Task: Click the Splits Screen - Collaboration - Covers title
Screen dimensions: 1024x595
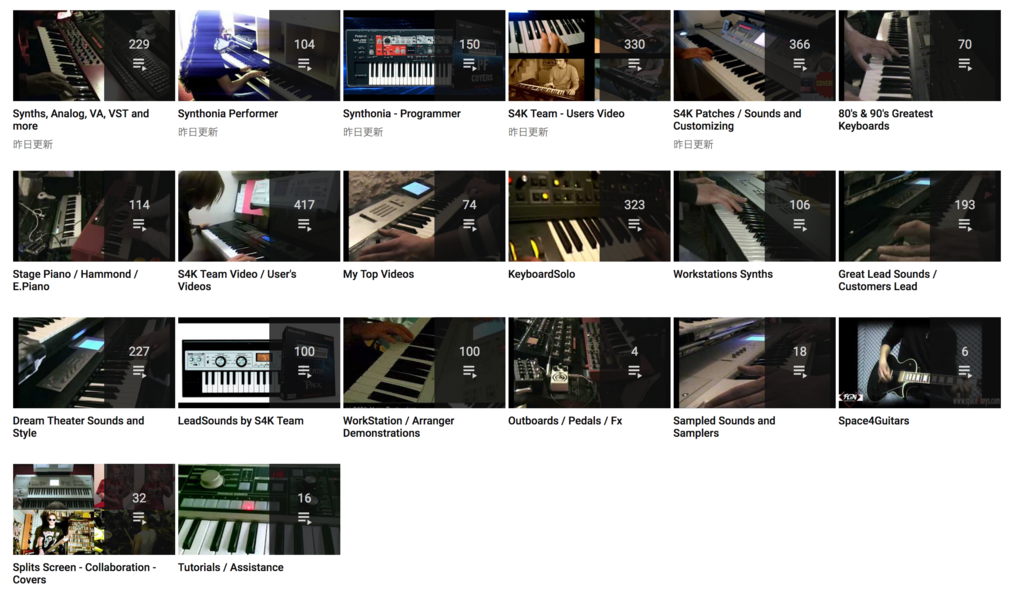Action: tap(82, 573)
